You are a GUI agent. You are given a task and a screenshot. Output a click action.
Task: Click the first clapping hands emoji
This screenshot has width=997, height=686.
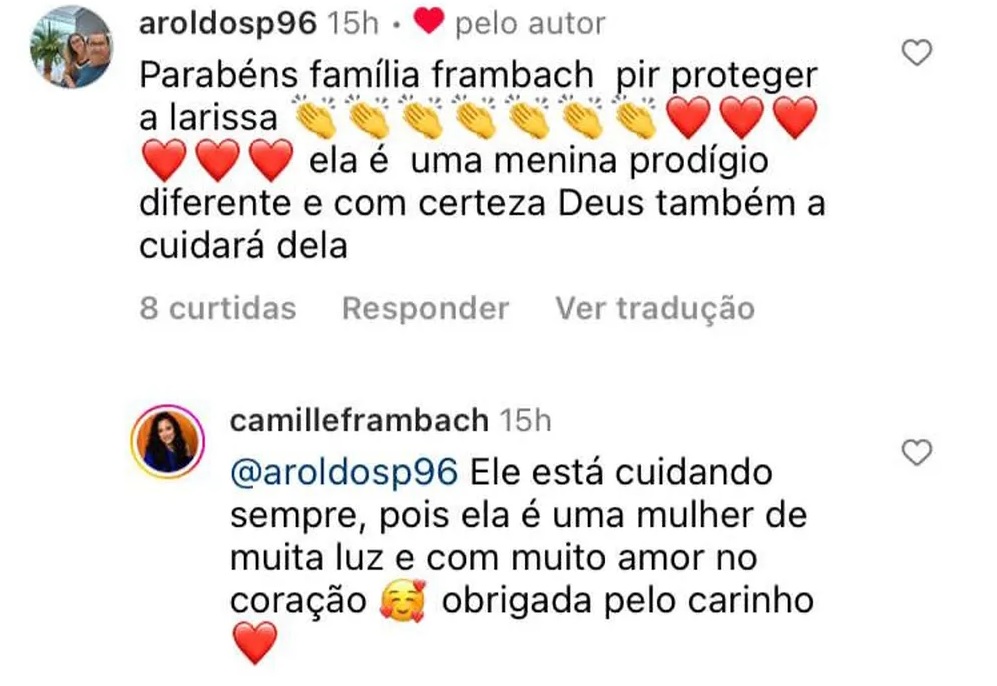(316, 117)
